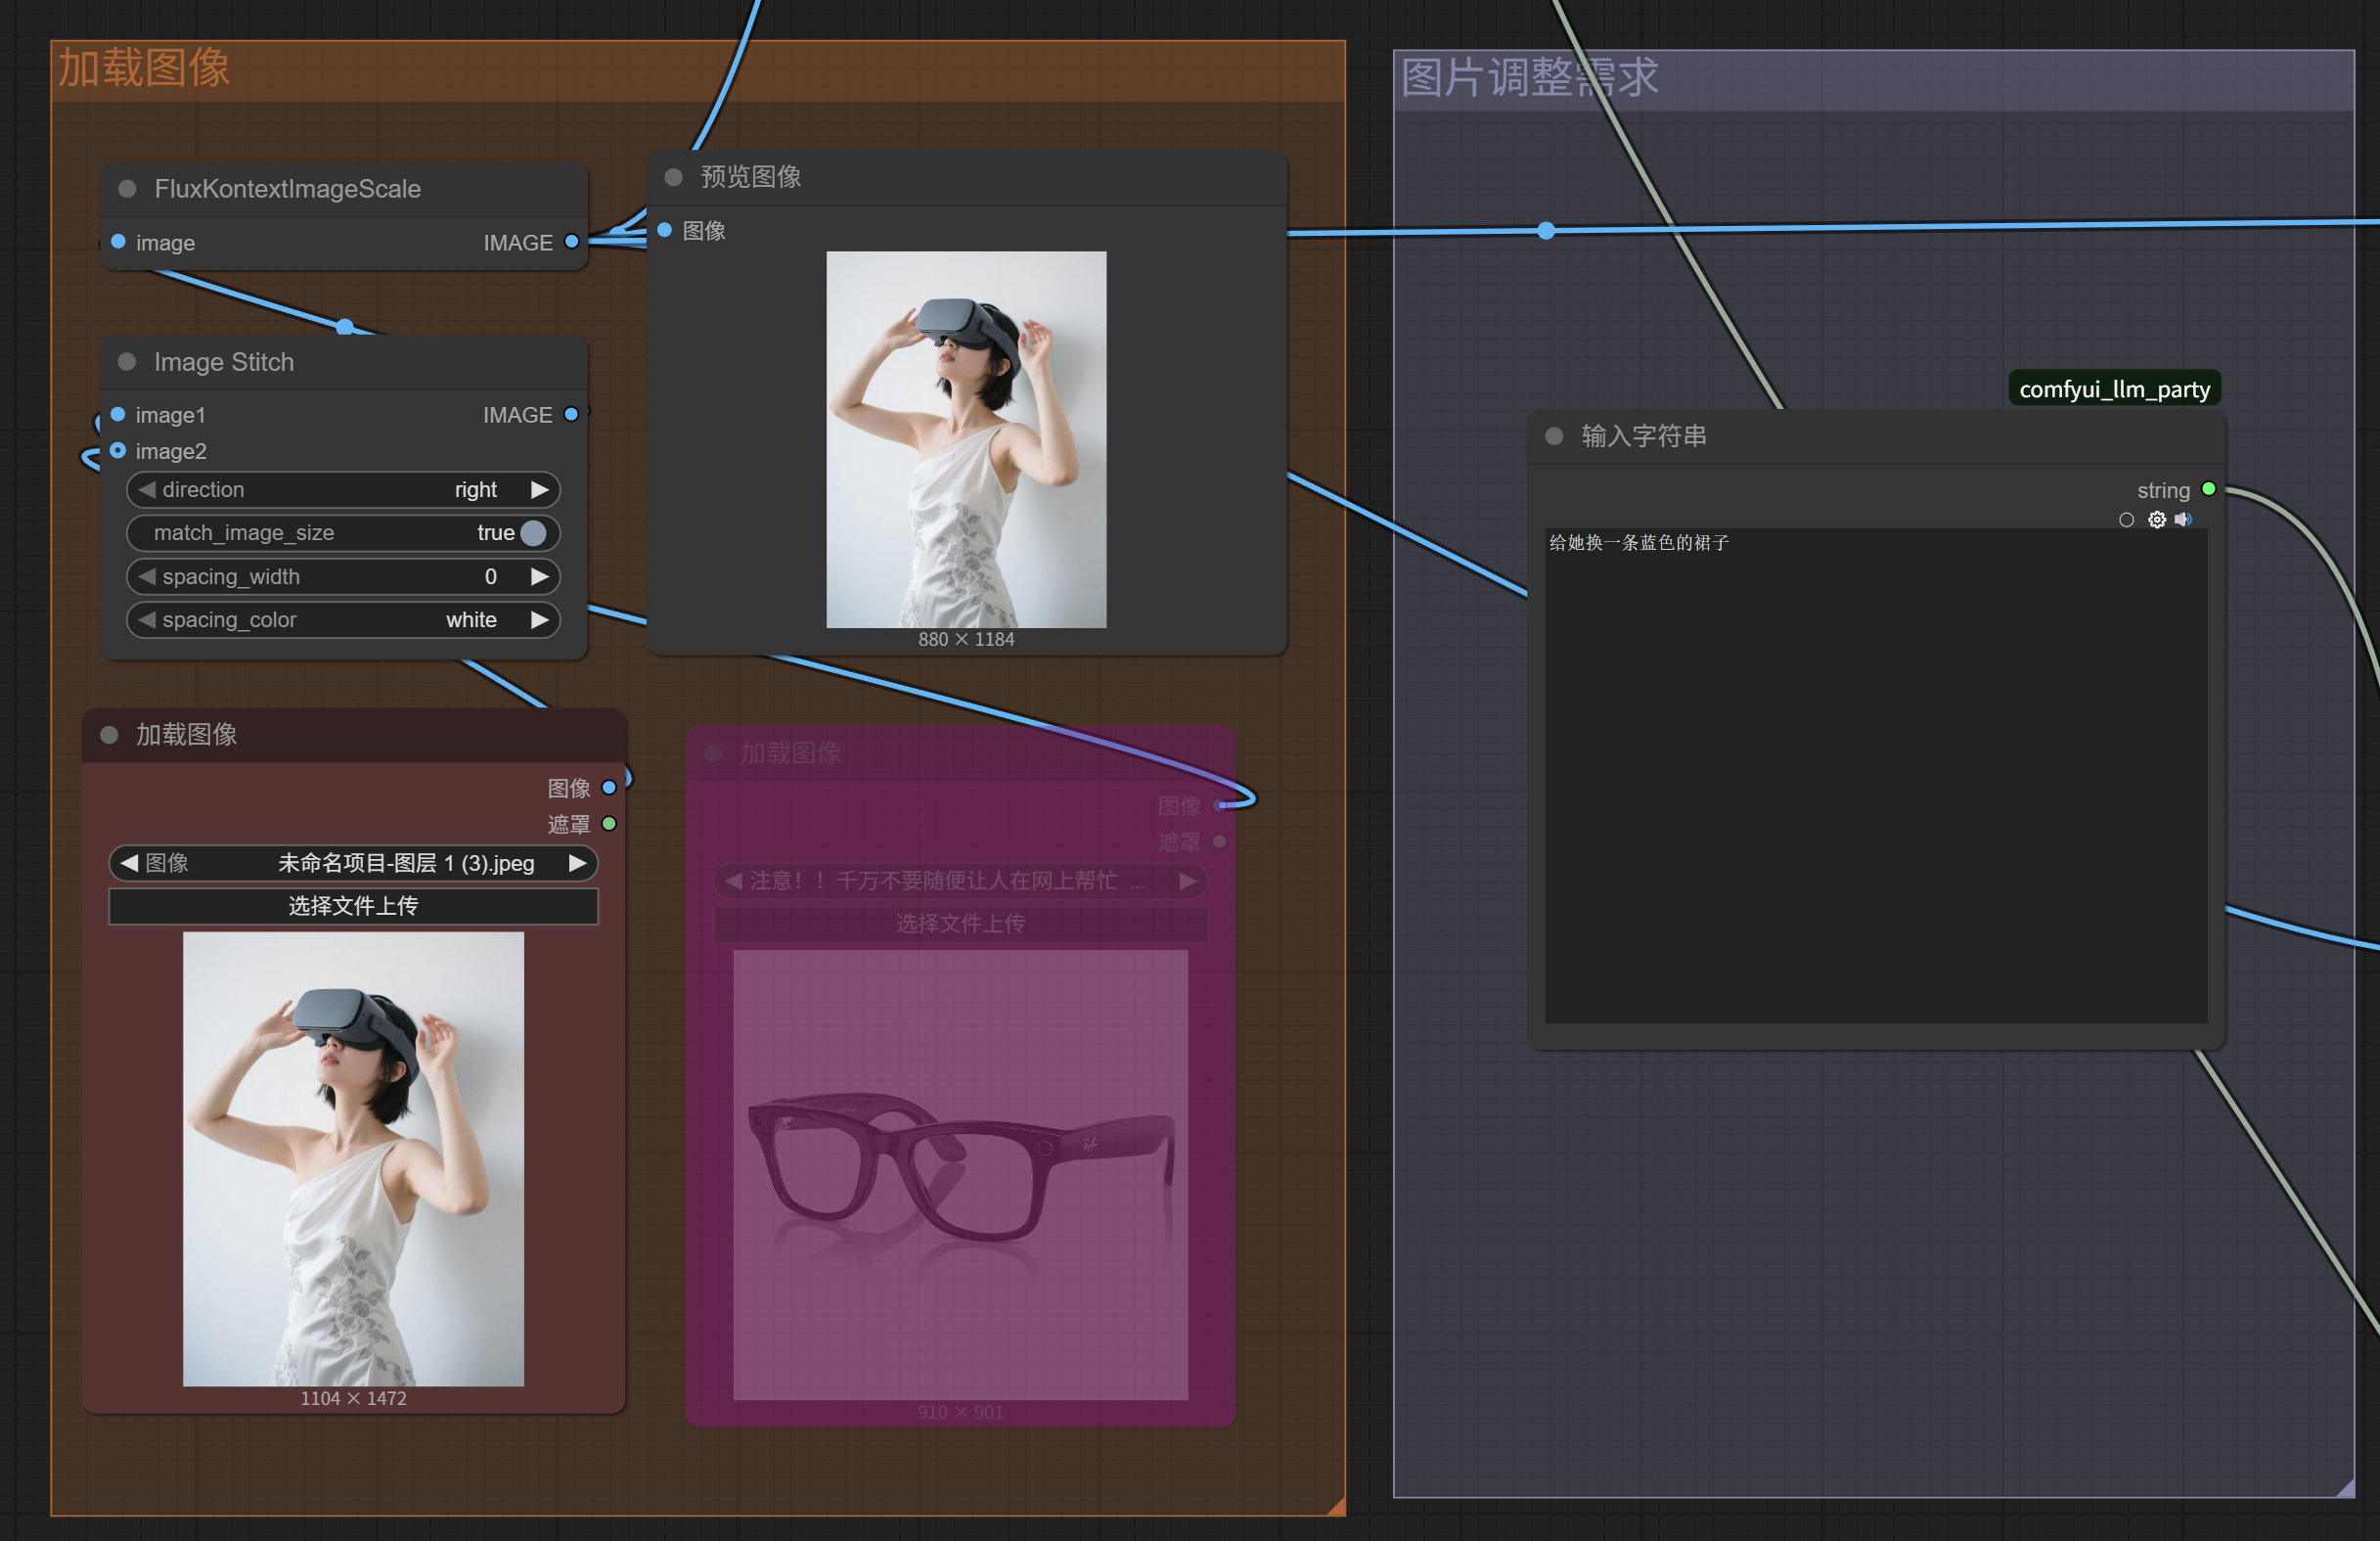
Task: Click the image2 input port on Image Stitch
Action: coord(118,451)
